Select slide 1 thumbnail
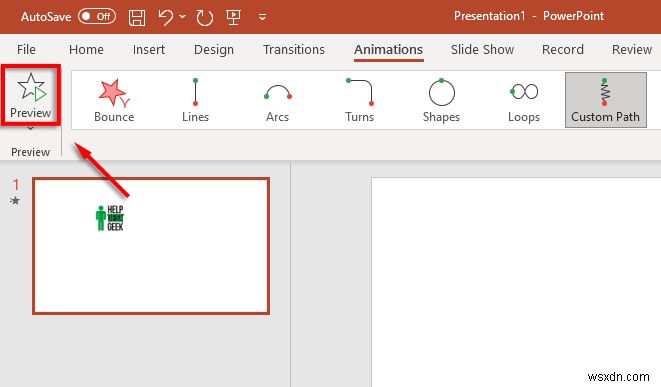The width and height of the screenshot is (661, 387). click(151, 246)
